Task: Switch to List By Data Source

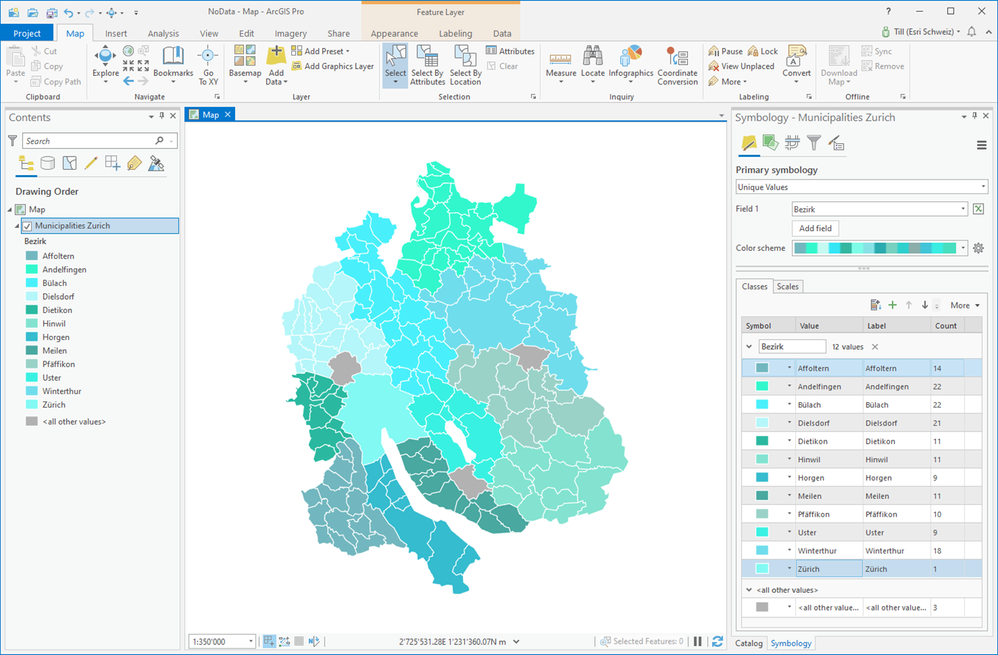Action: 48,164
